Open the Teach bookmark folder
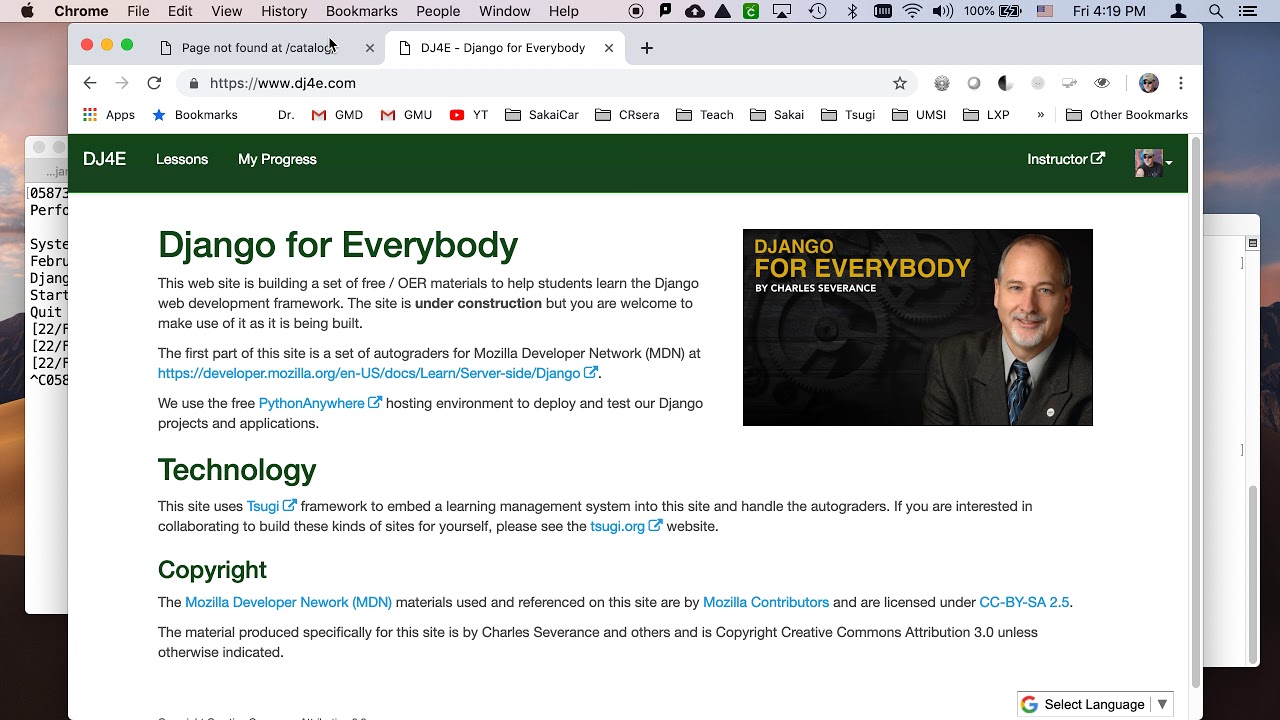Image resolution: width=1280 pixels, height=720 pixels. pos(705,115)
